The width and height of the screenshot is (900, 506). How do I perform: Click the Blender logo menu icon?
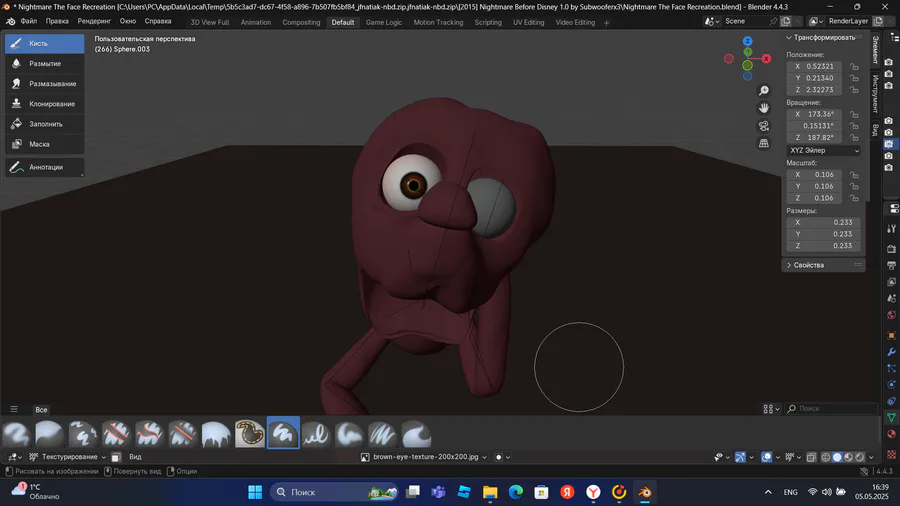[10, 21]
